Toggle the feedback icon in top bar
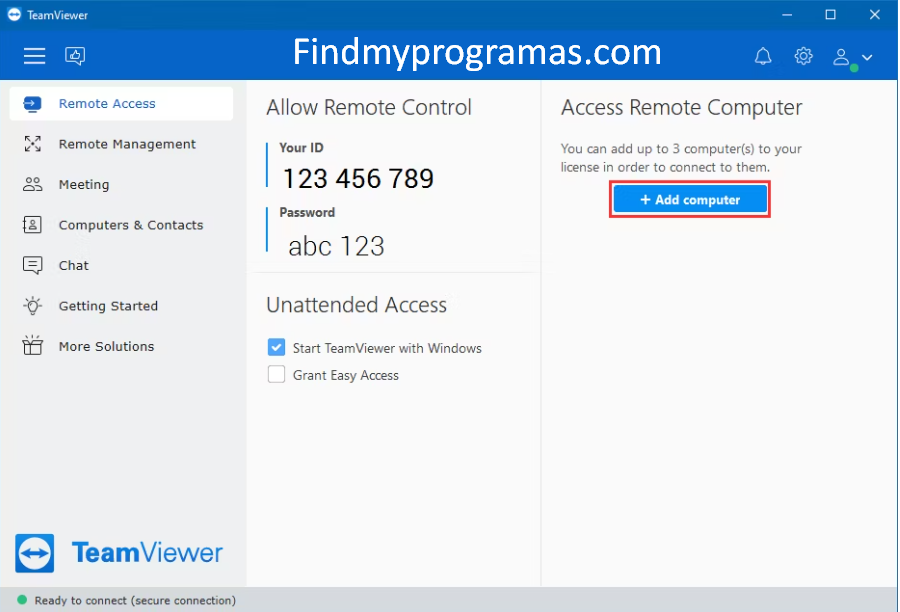The height and width of the screenshot is (612, 900). 75,56
